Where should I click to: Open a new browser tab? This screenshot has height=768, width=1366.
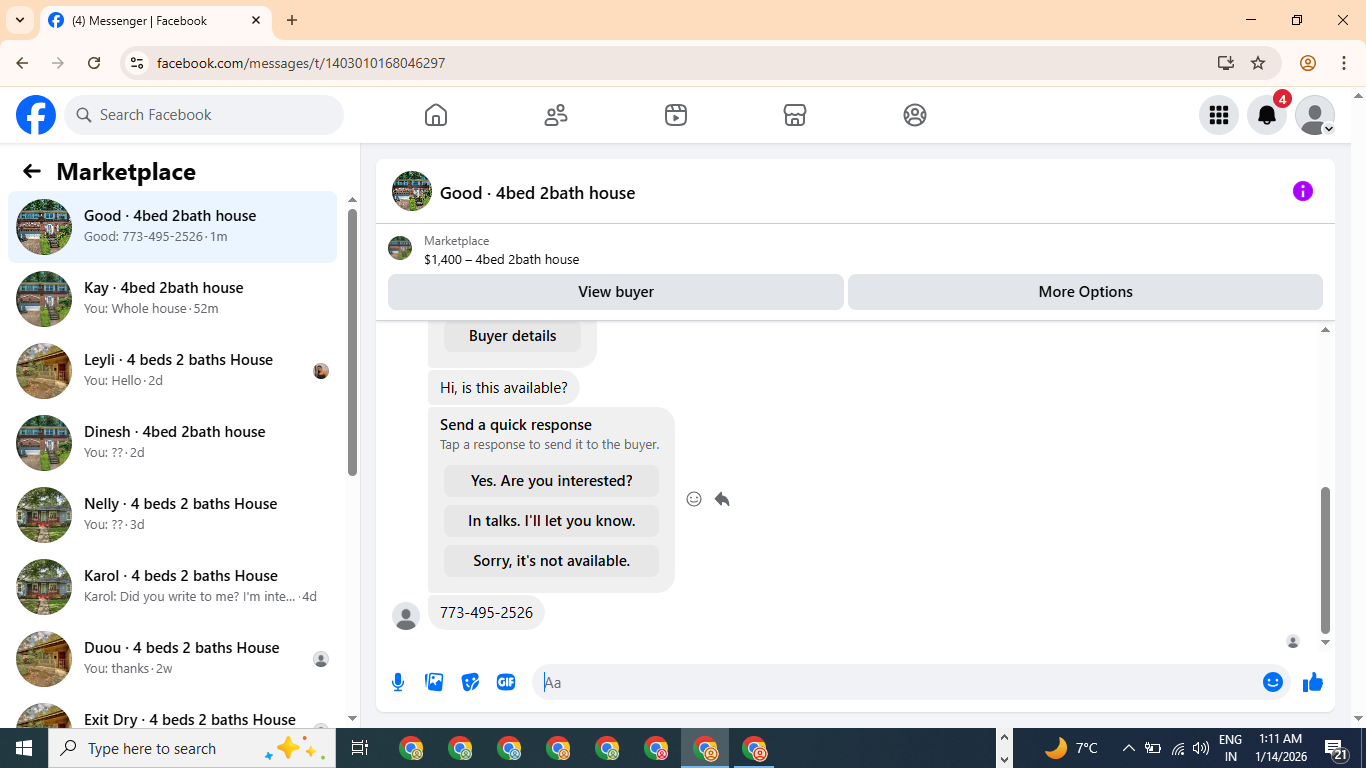292,20
